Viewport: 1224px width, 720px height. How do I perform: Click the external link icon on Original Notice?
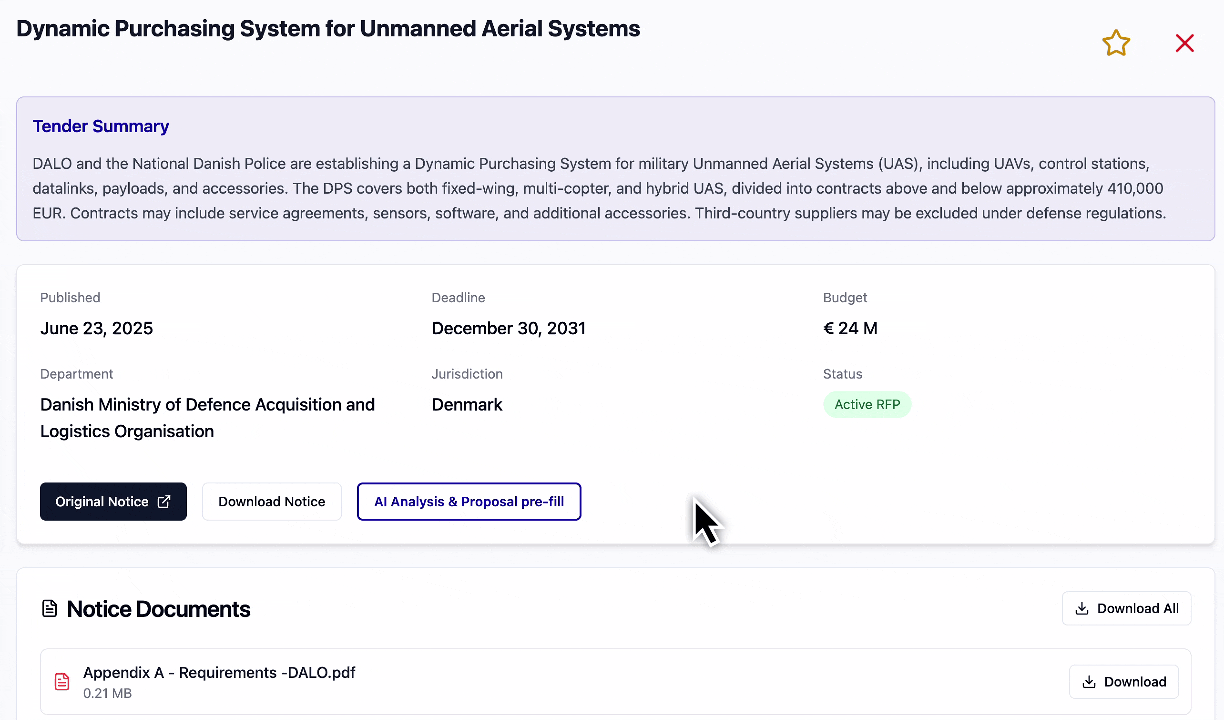[164, 502]
